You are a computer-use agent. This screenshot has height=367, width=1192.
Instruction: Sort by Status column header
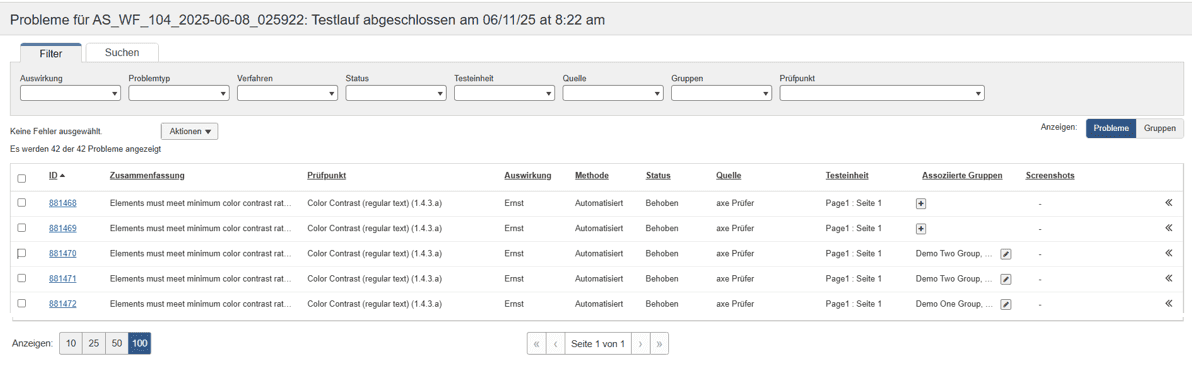658,176
